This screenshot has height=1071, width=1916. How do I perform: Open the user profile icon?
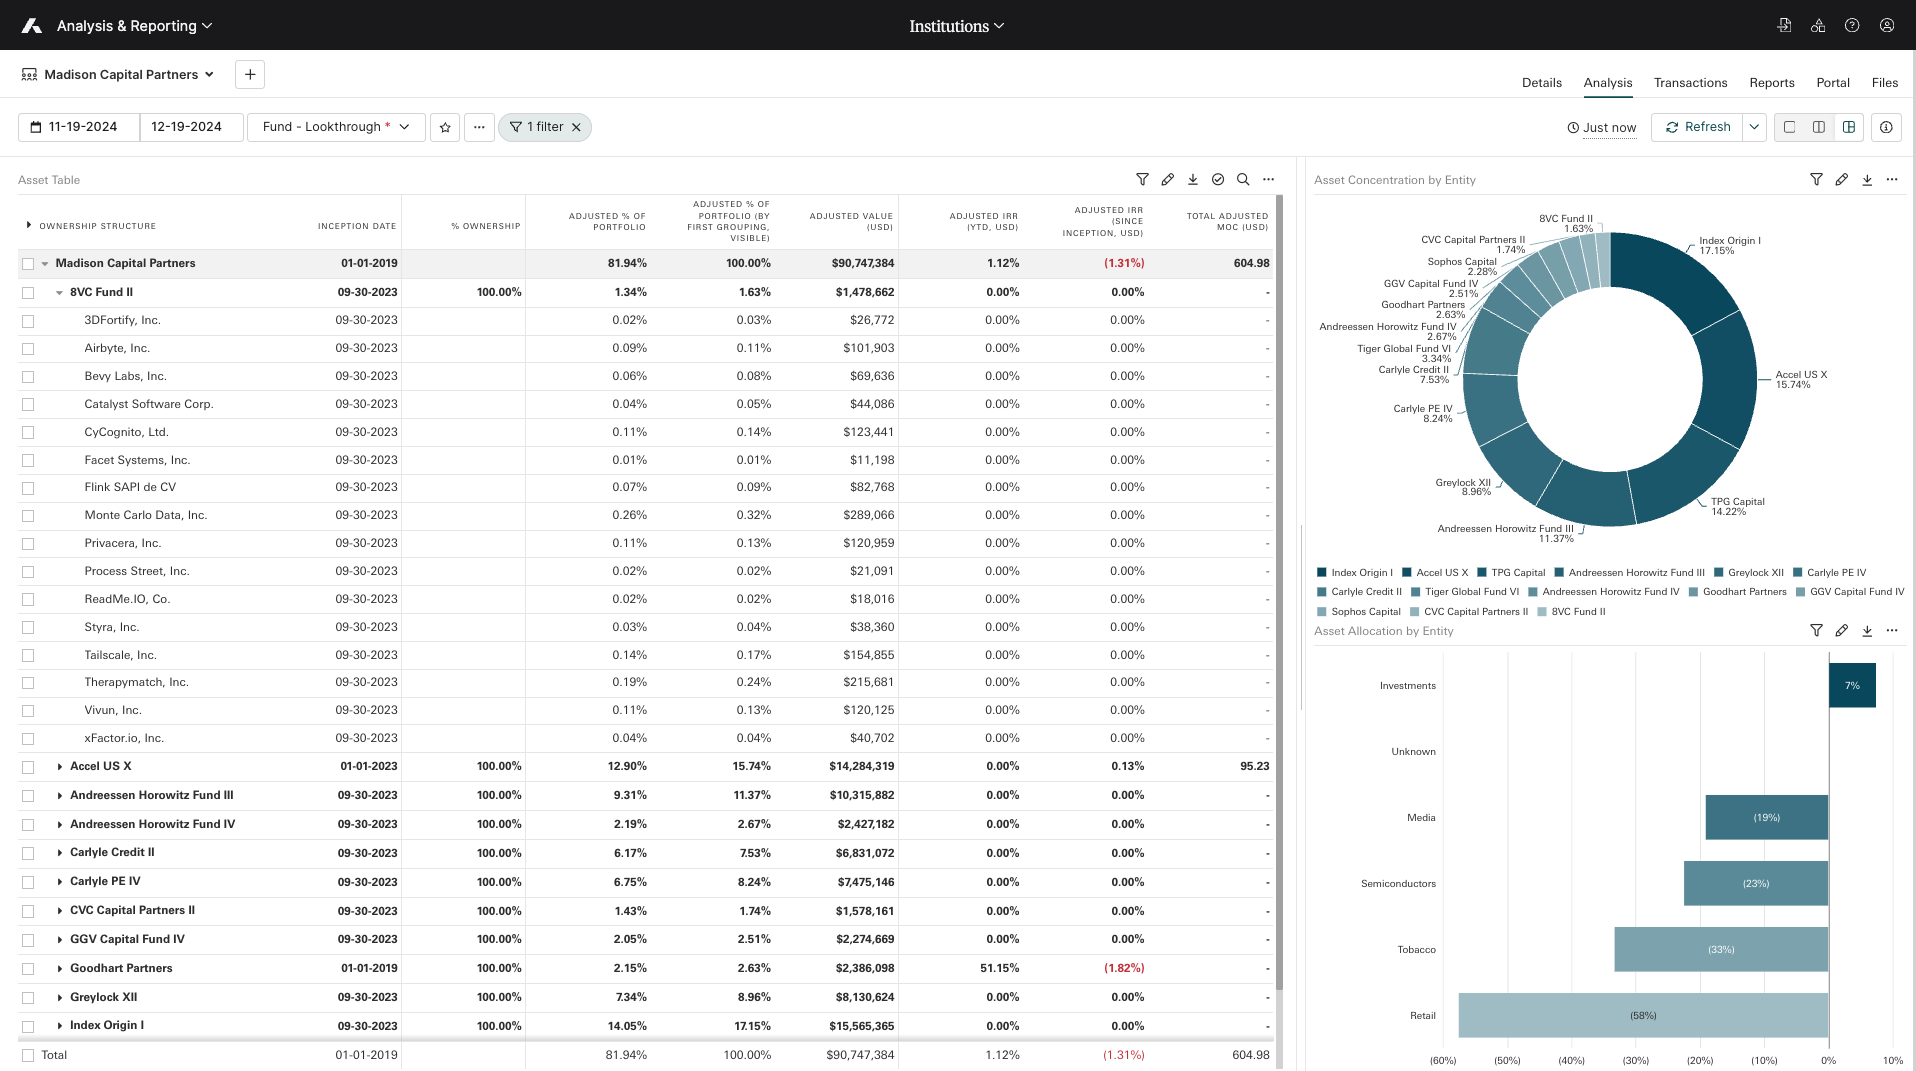click(x=1887, y=26)
